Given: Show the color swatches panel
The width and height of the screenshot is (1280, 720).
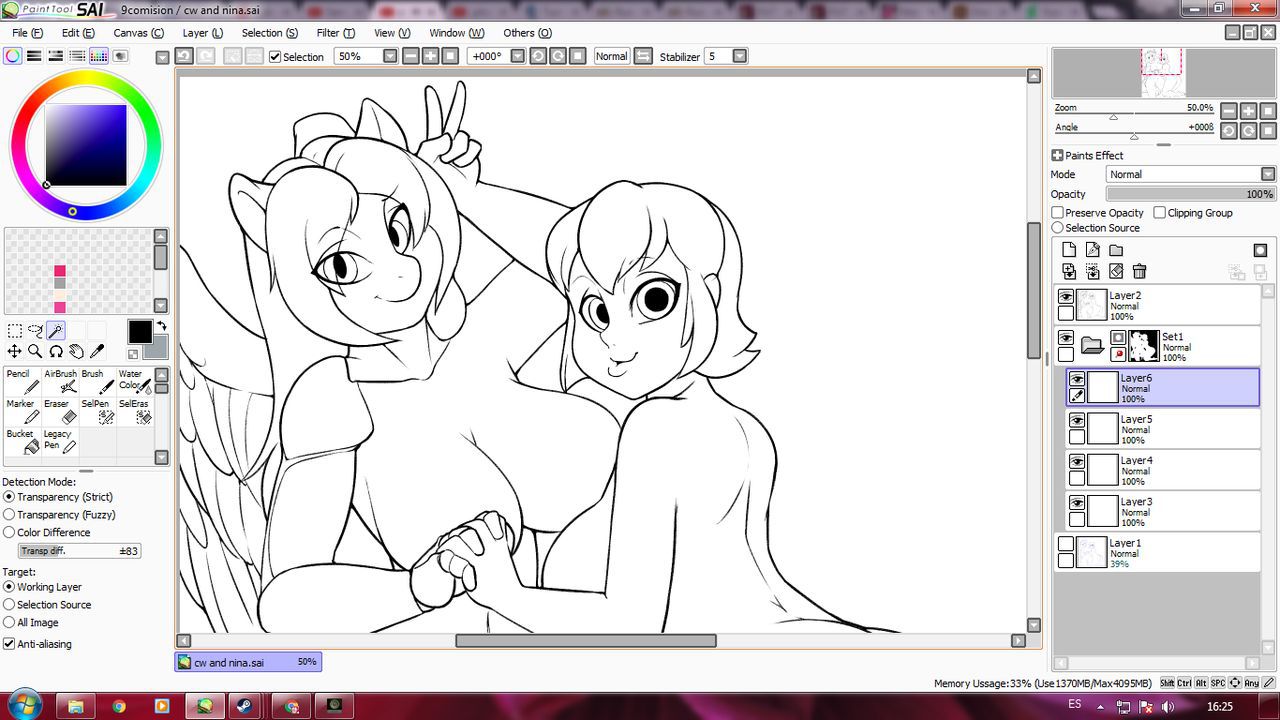Looking at the screenshot, I should [99, 56].
